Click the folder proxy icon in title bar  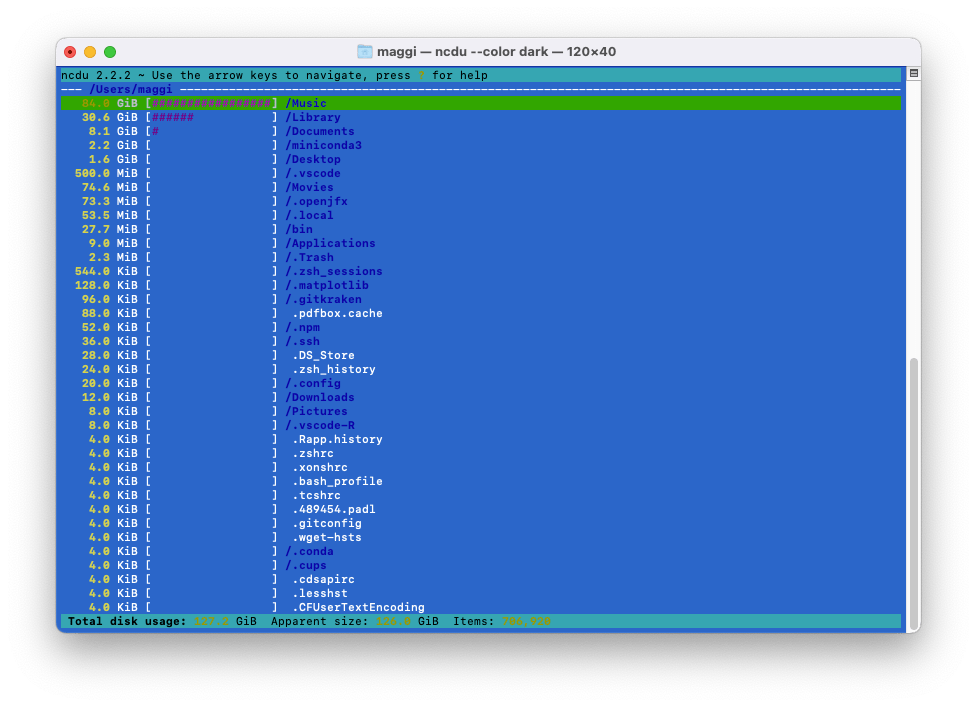[365, 52]
